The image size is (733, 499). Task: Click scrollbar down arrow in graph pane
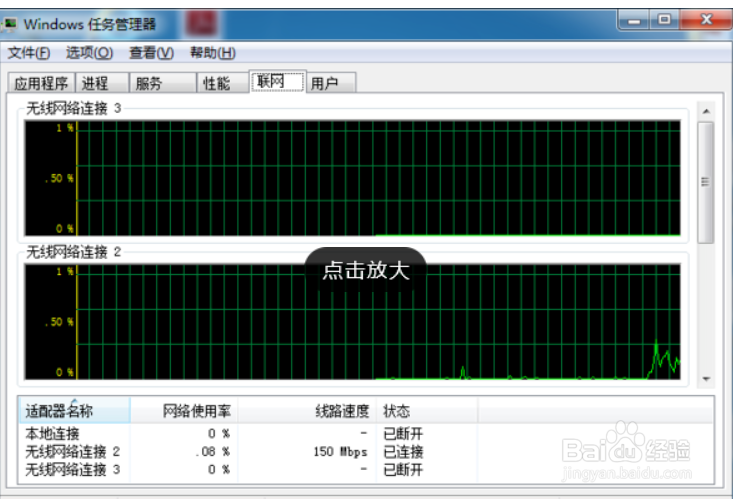pos(706,379)
